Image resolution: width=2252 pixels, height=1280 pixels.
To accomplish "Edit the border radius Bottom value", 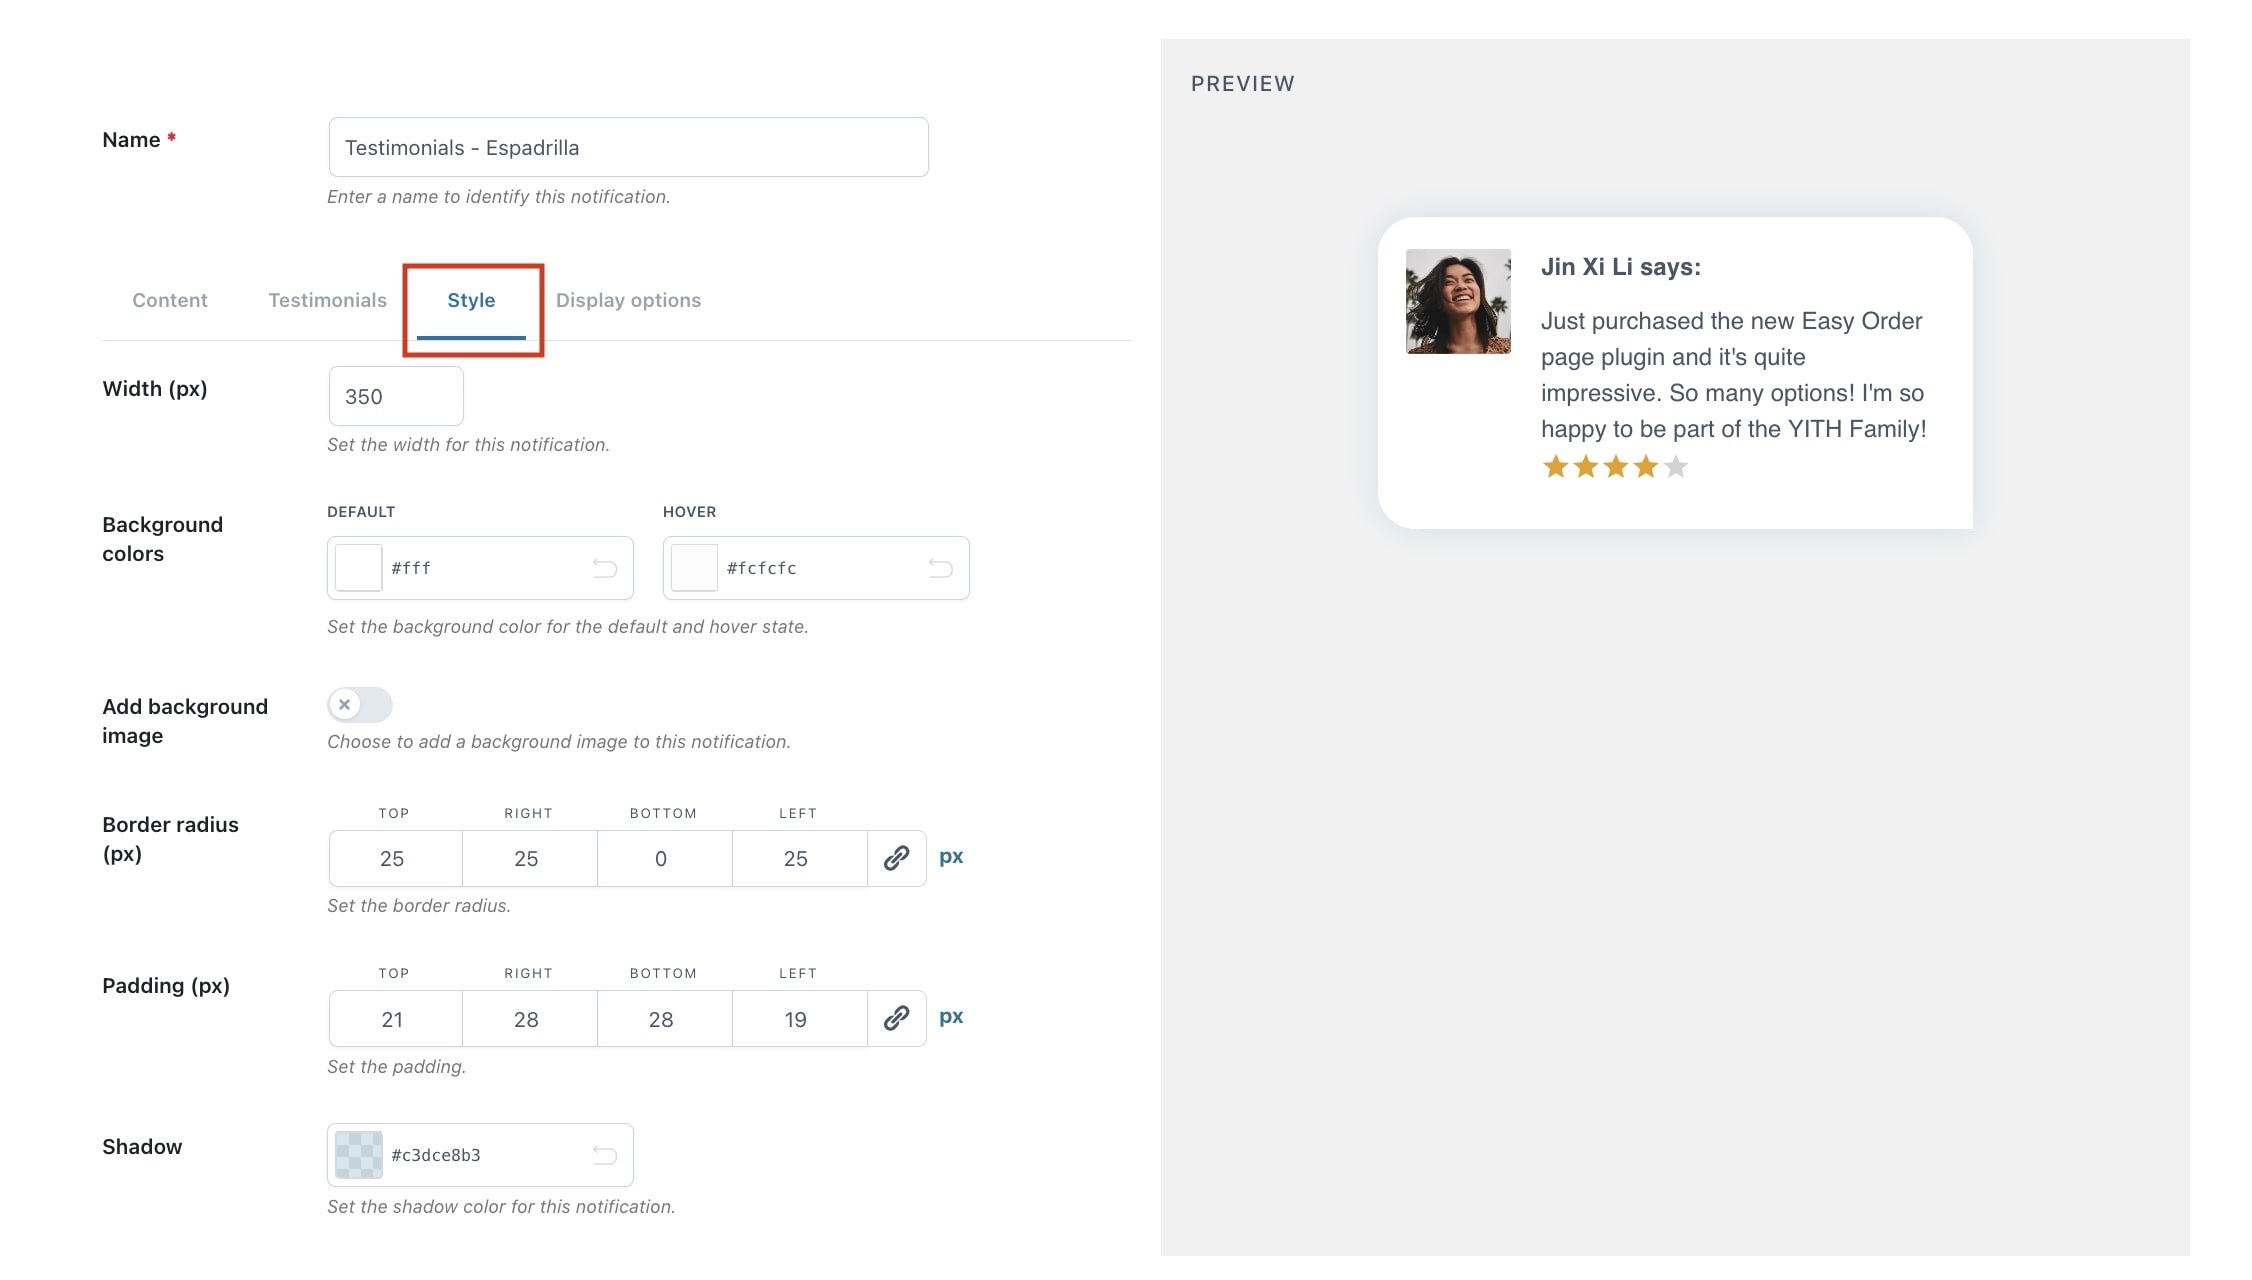I will [665, 858].
